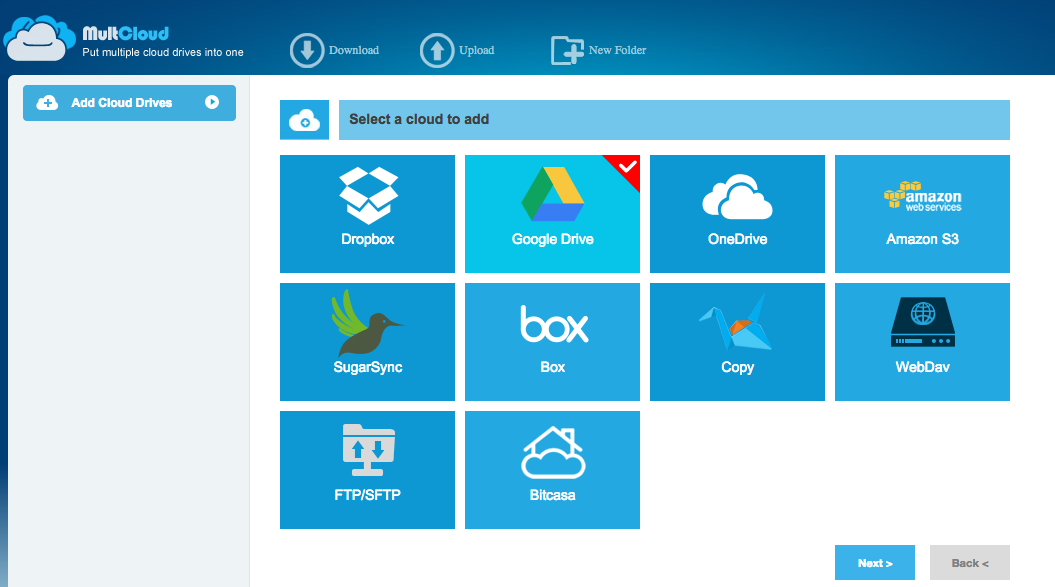Click the Download toolbar button
The width and height of the screenshot is (1055, 587).
[x=335, y=50]
